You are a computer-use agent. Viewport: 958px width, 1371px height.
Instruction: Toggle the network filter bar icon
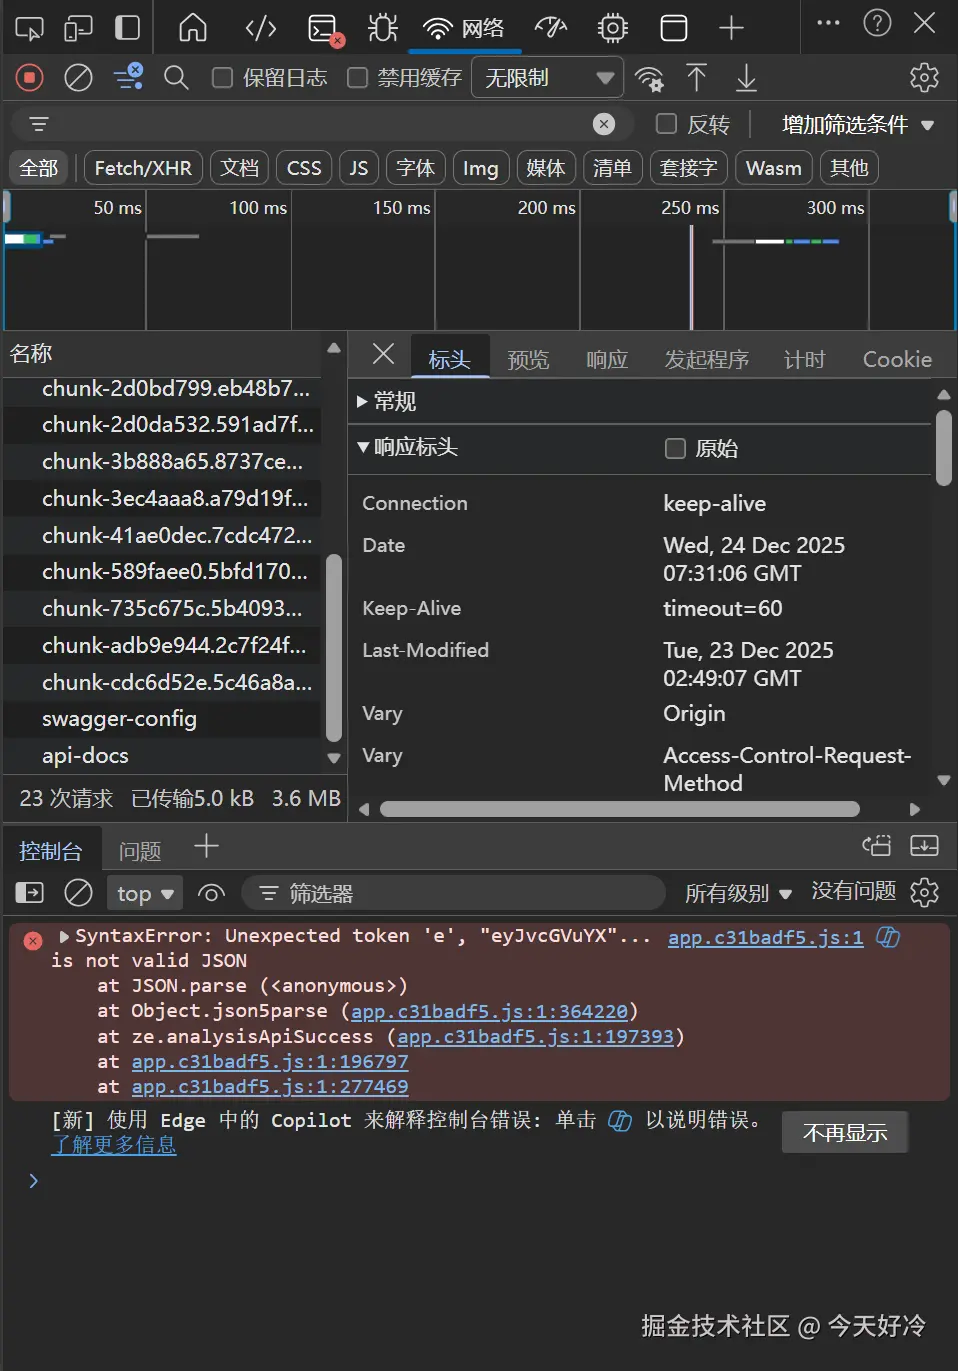coord(128,77)
